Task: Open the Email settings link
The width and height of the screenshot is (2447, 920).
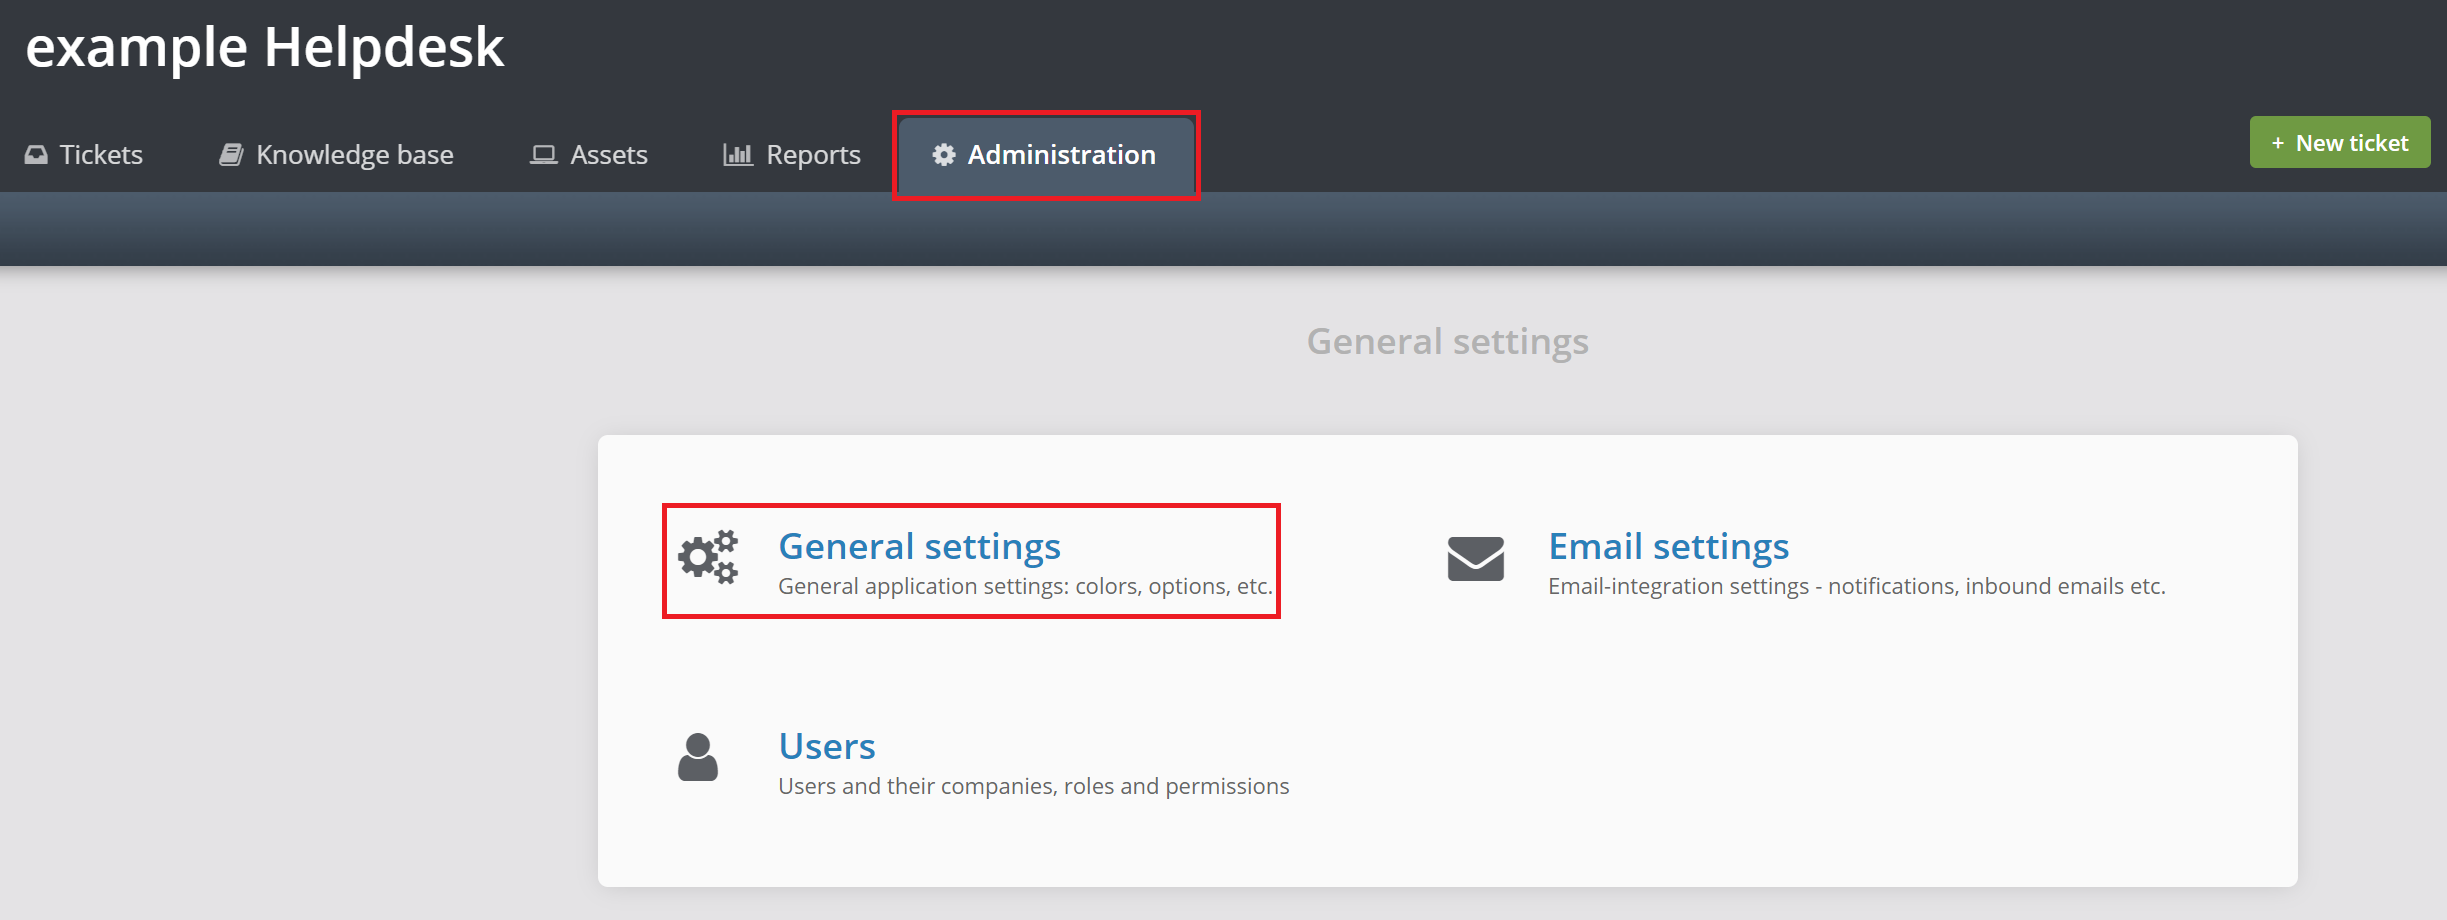Action: tap(1668, 547)
